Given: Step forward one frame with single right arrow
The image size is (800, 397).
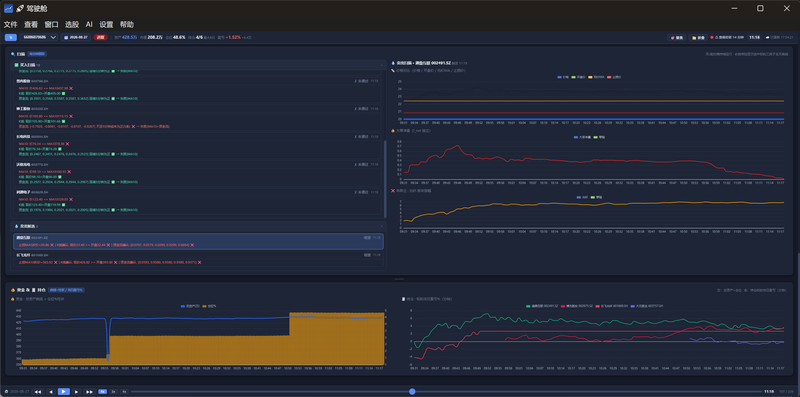Looking at the screenshot, I should pyautogui.click(x=76, y=391).
